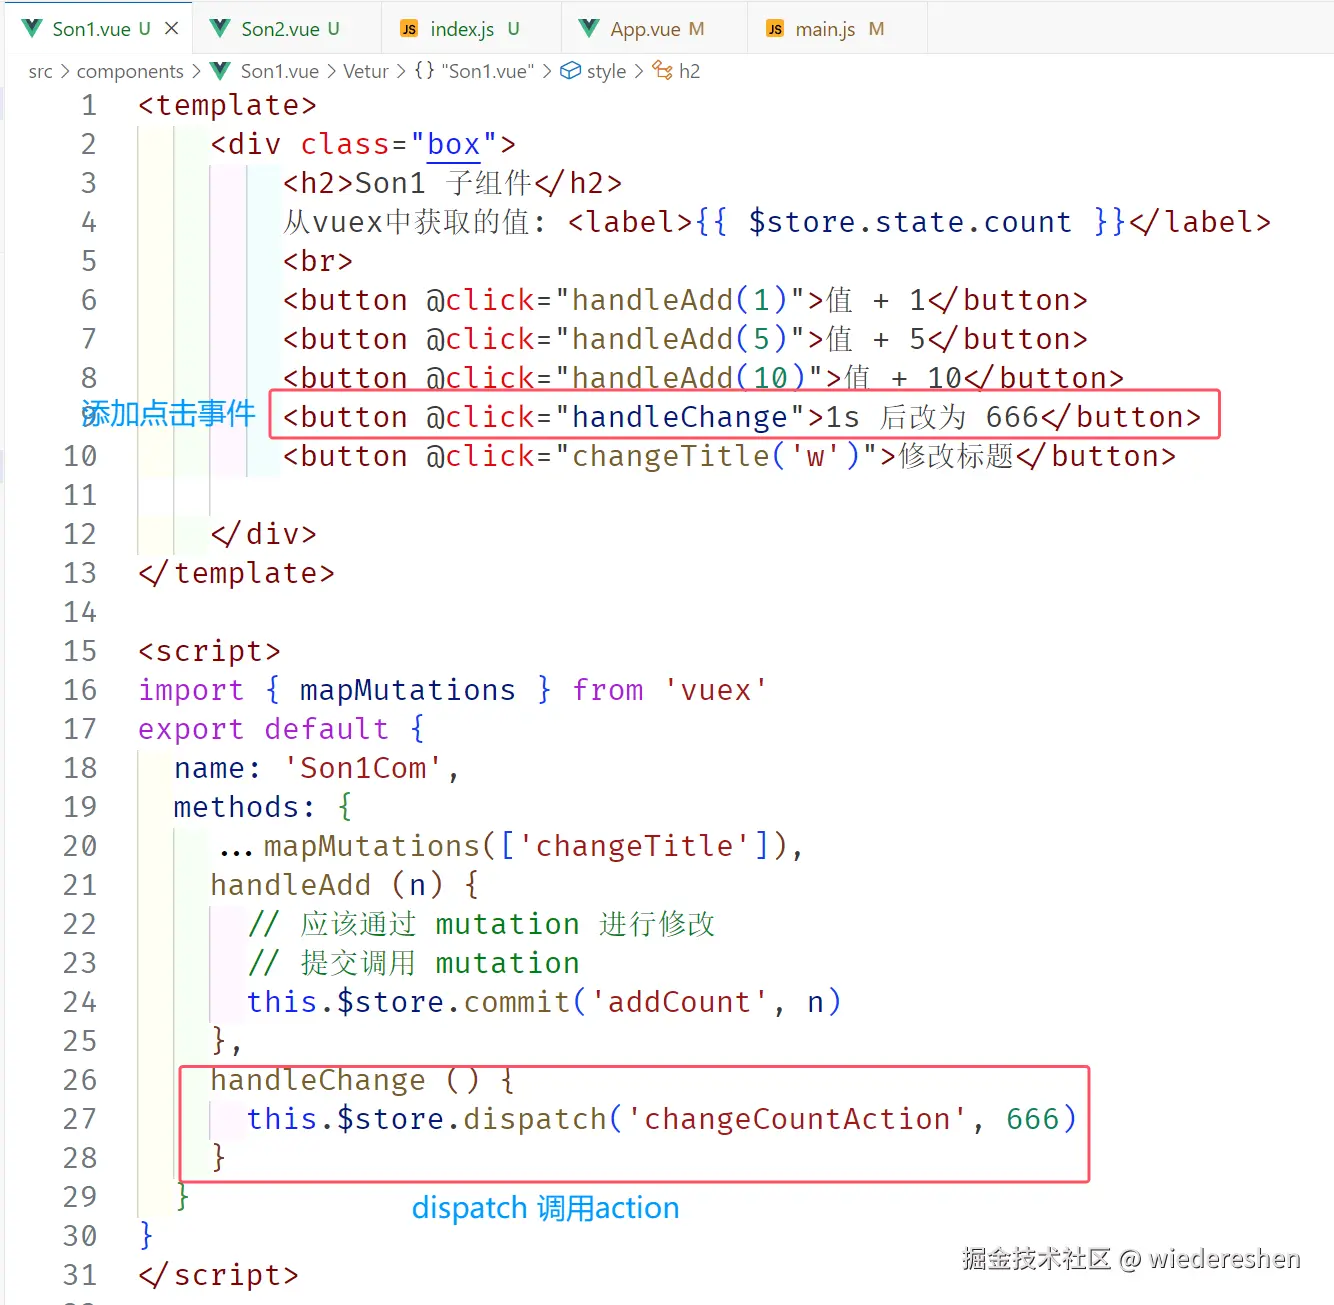Click the Vue icon on App.vue tab
Screen dimensions: 1334x1305
pyautogui.click(x=590, y=28)
